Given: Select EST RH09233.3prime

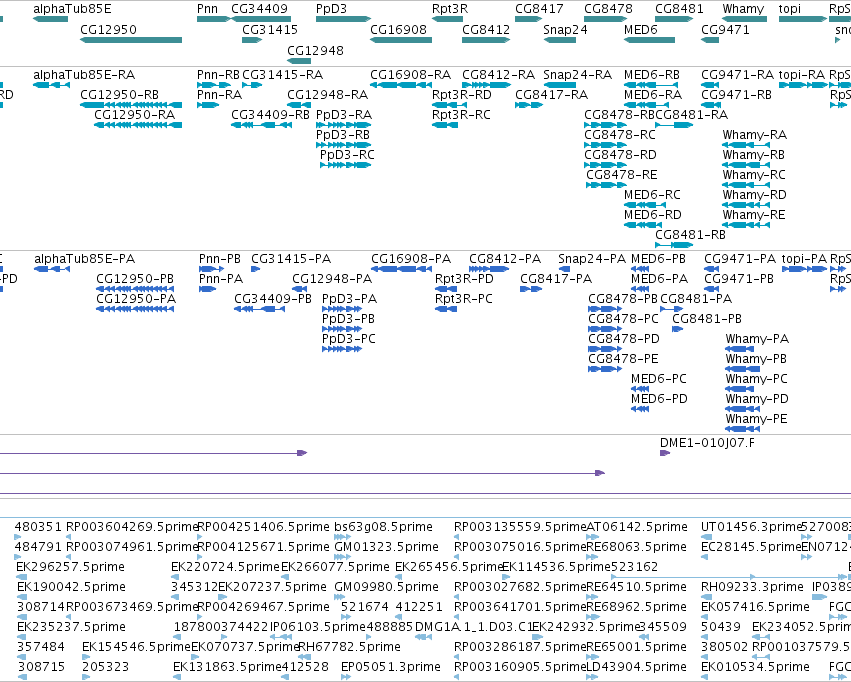Looking at the screenshot, I should (x=752, y=587).
